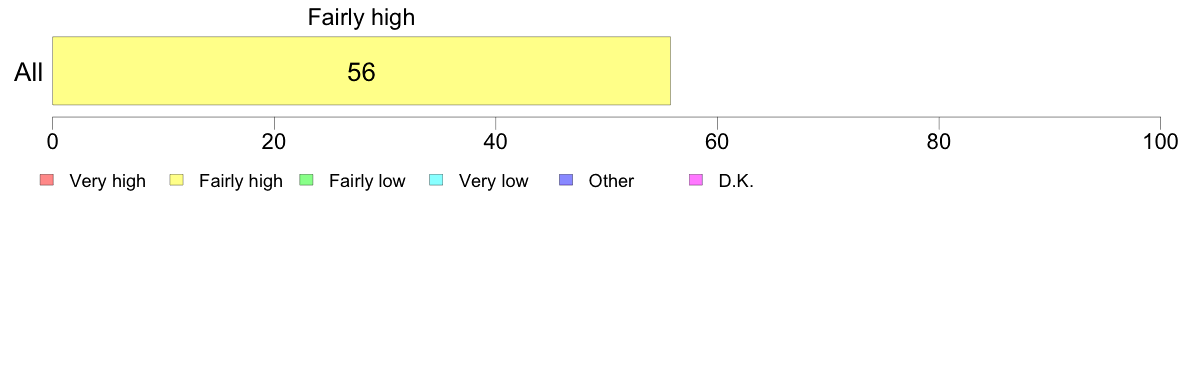Click the Fairly high legend label
The height and width of the screenshot is (368, 1188).
coord(241,181)
